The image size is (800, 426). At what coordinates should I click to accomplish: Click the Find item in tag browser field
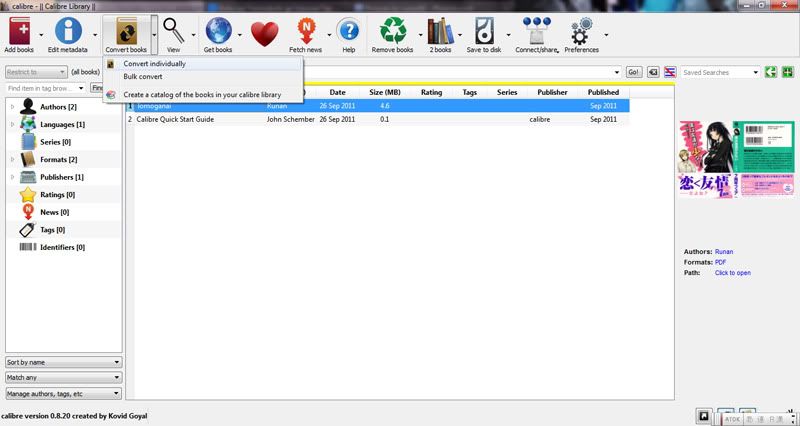point(46,88)
